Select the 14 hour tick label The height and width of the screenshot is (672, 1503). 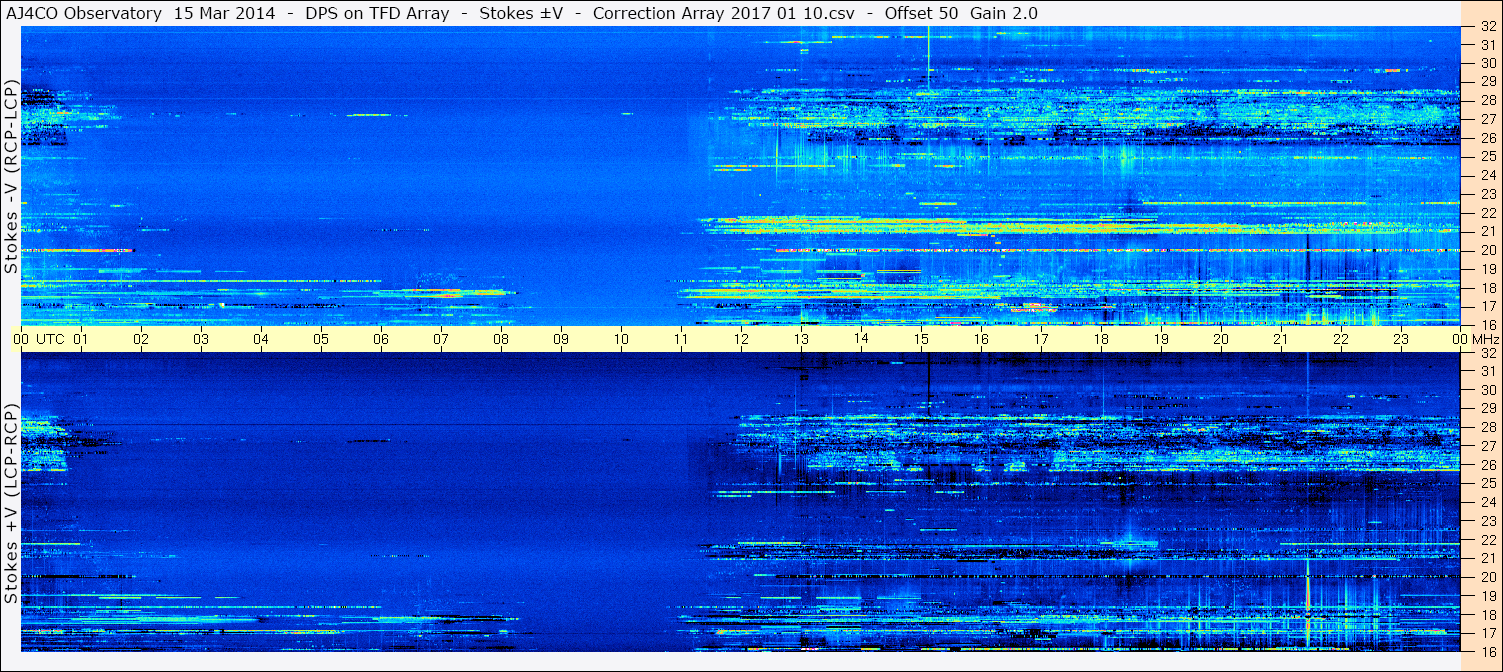tap(861, 339)
